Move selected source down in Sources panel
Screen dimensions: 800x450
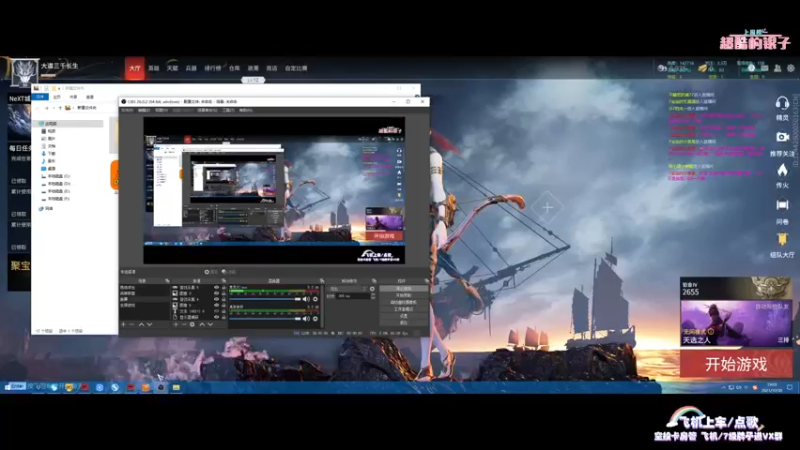[210, 324]
